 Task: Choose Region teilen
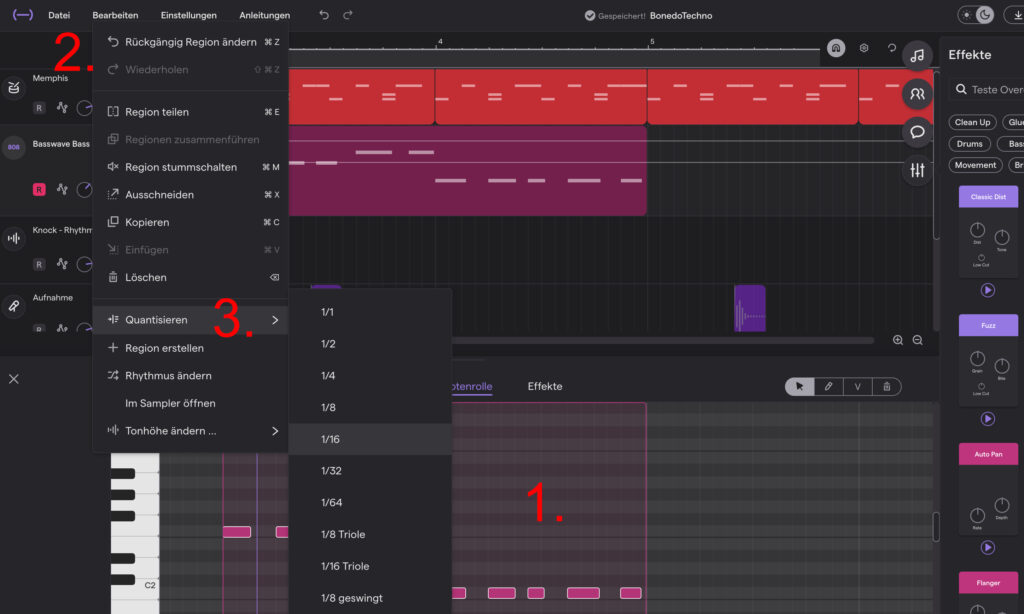pyautogui.click(x=190, y=112)
